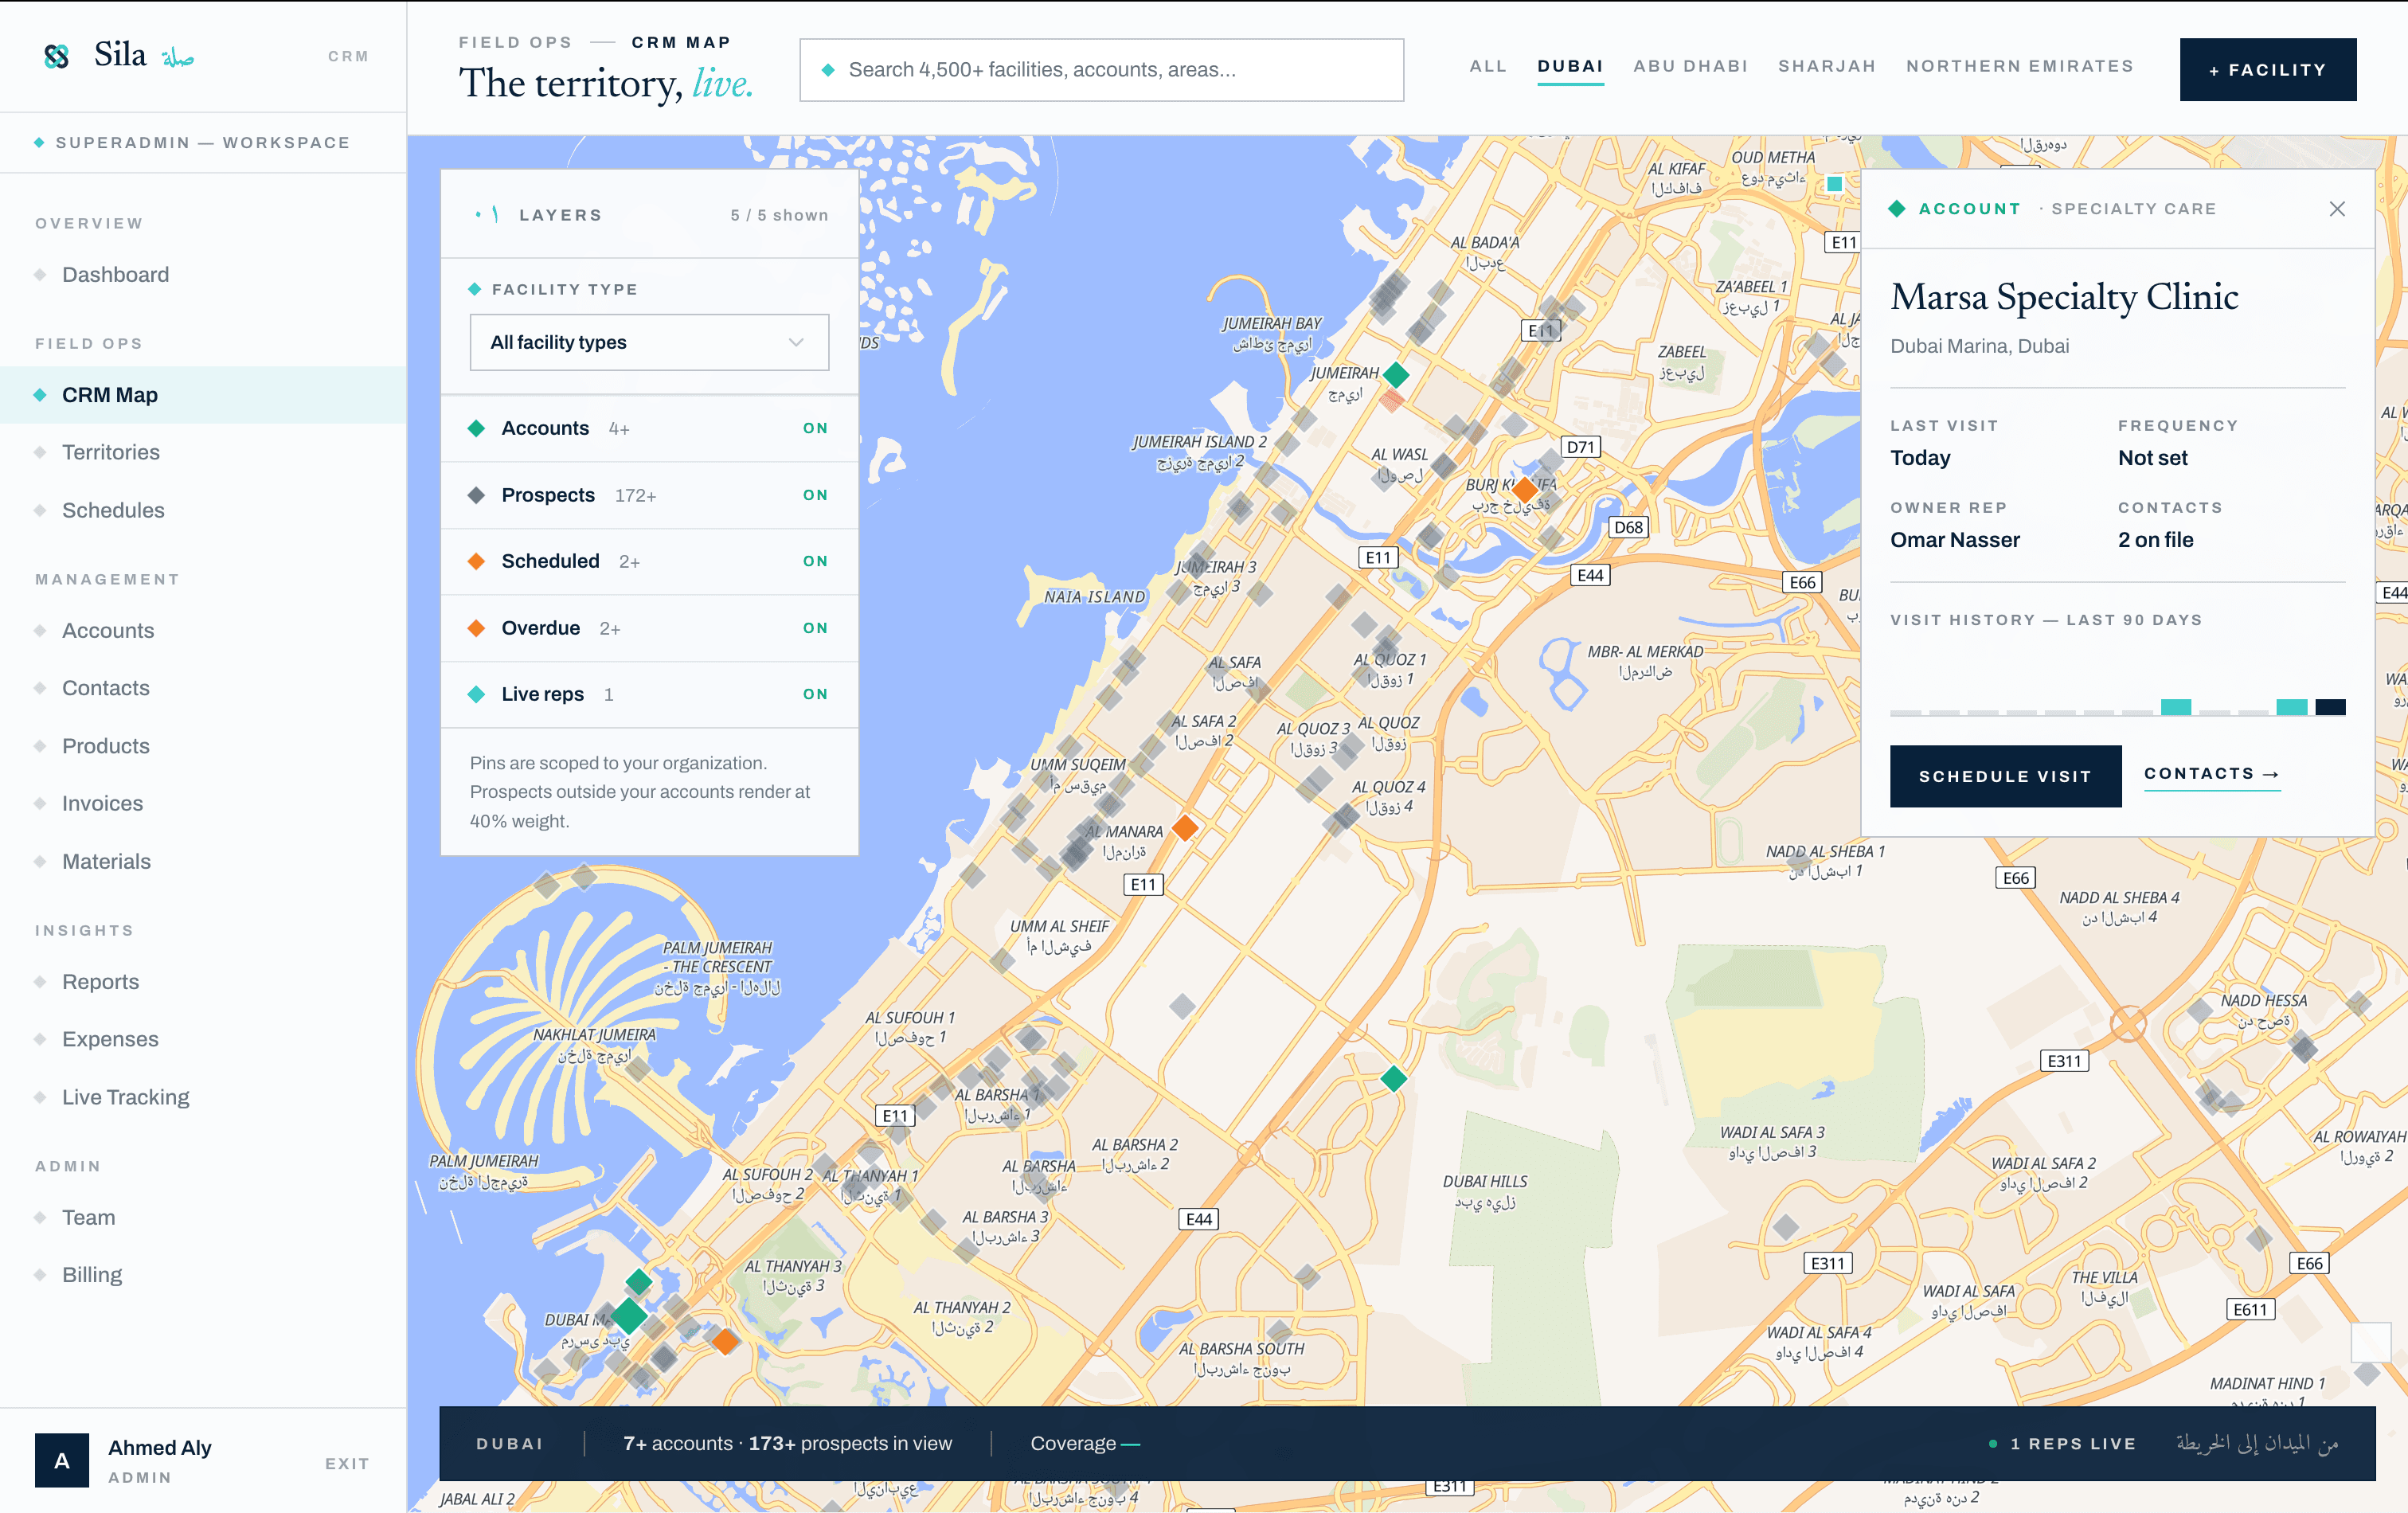Open Live Tracking in sidebar
The height and width of the screenshot is (1513, 2408).
203,1097
